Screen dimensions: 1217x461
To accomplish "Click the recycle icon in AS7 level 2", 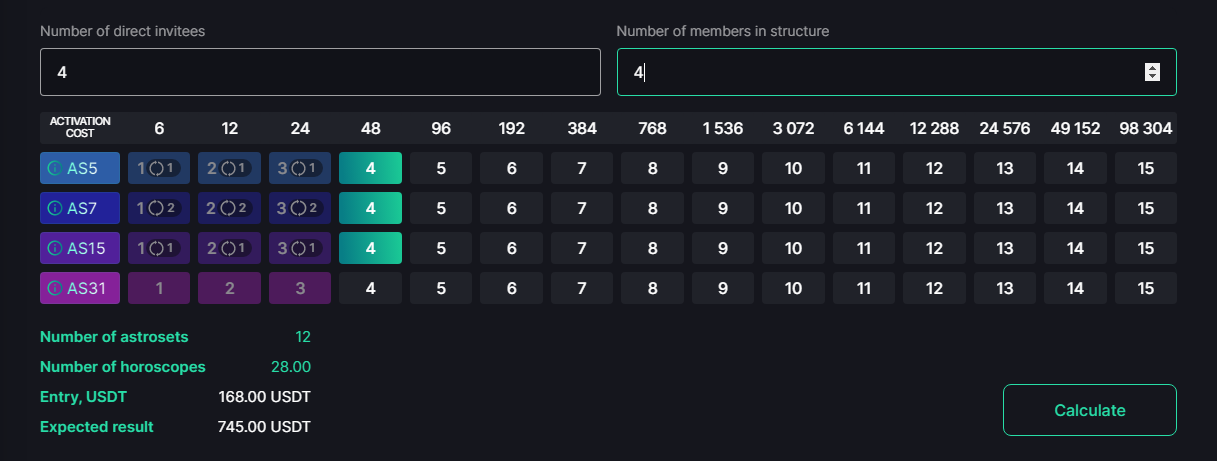I will click(228, 208).
